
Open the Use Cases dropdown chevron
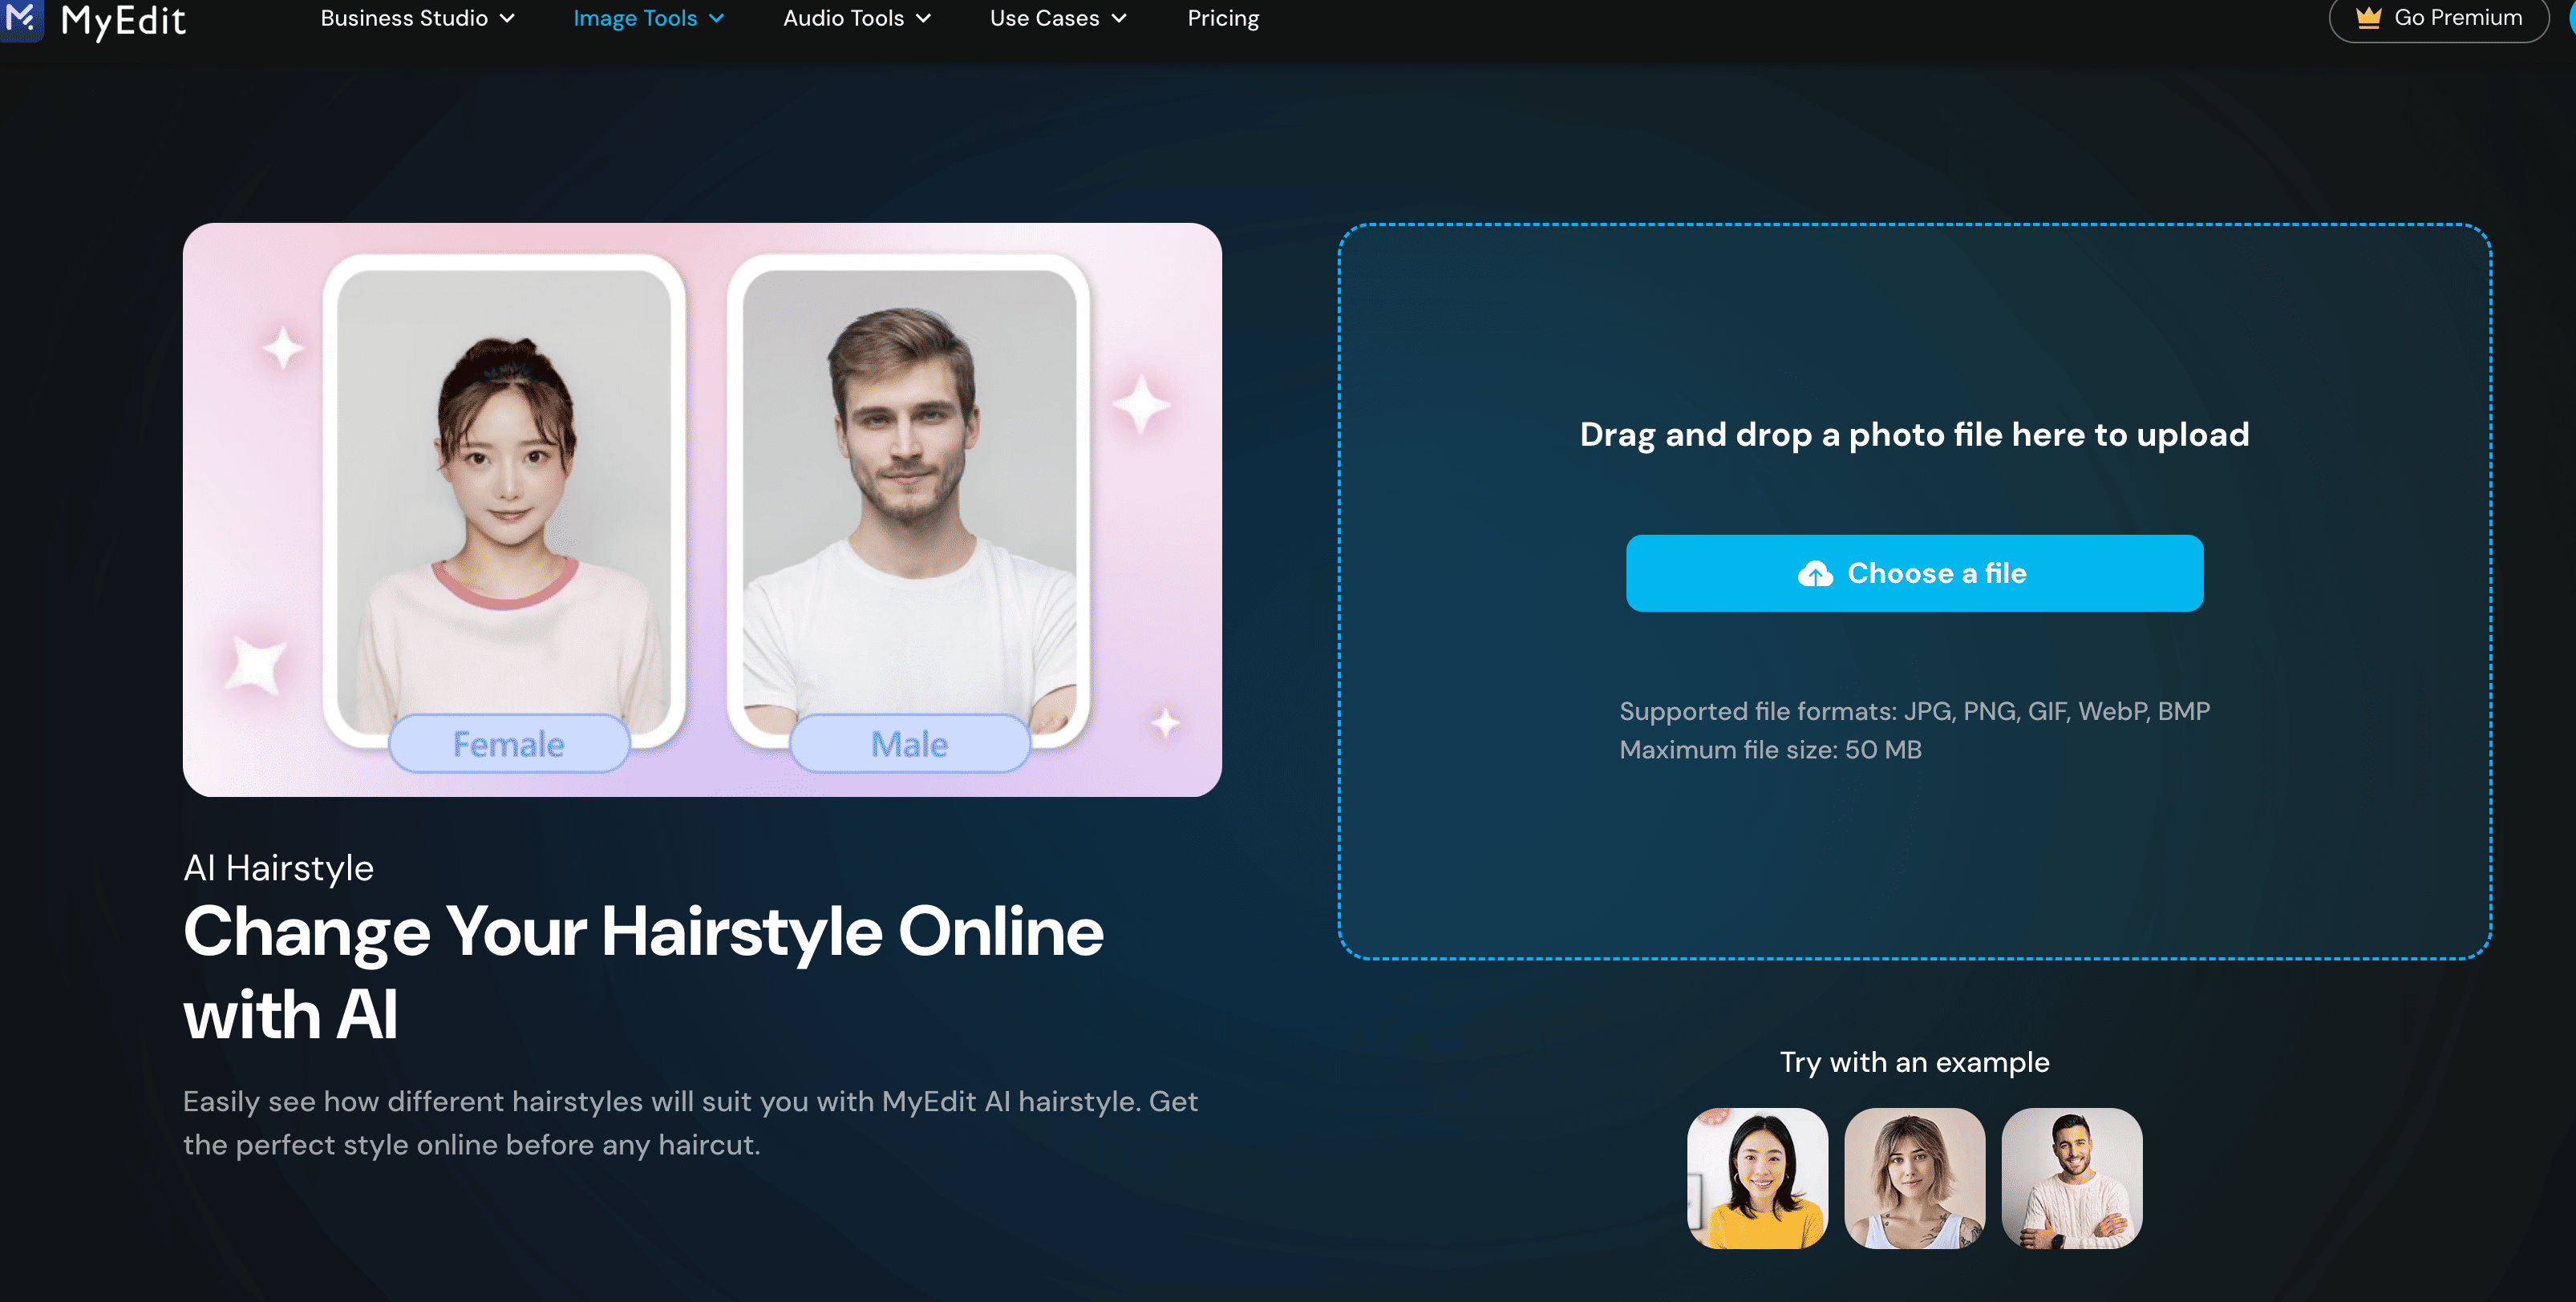(1119, 18)
